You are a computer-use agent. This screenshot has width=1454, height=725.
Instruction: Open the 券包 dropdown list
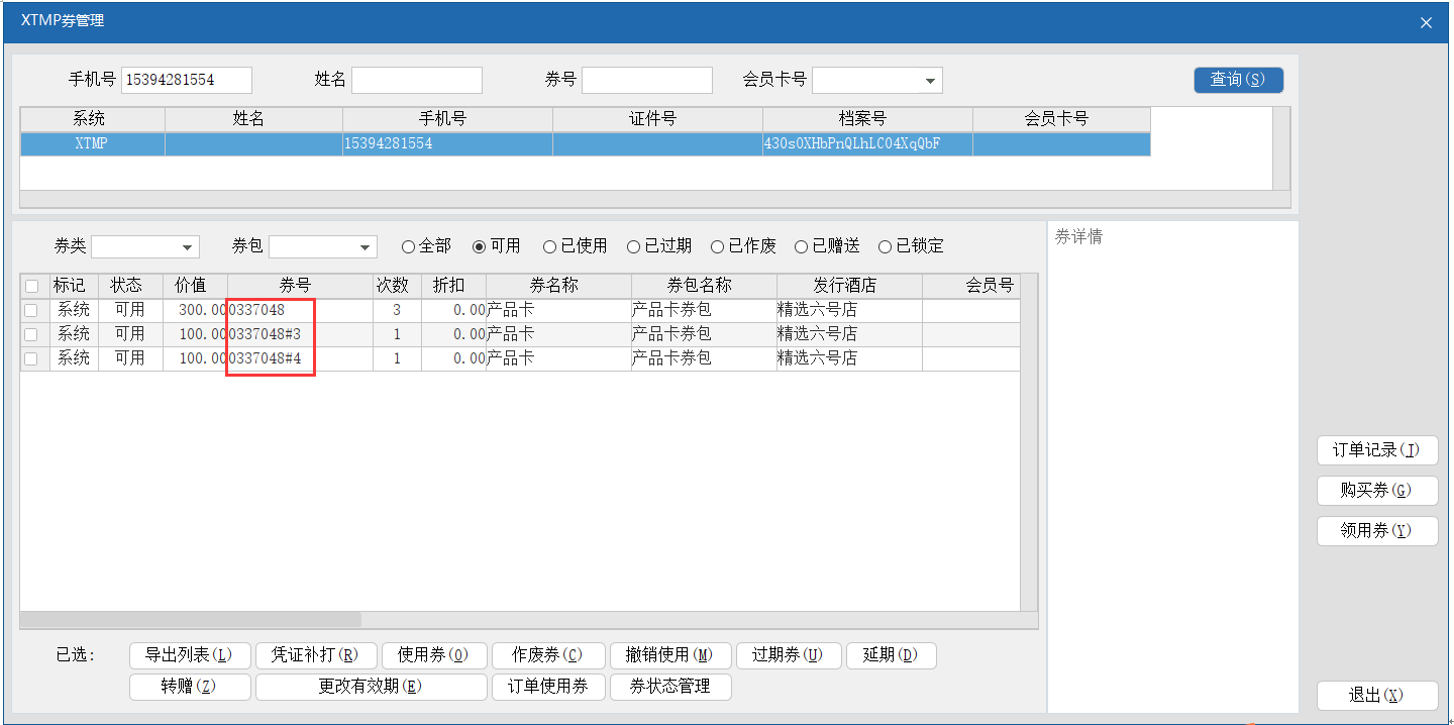[x=365, y=247]
